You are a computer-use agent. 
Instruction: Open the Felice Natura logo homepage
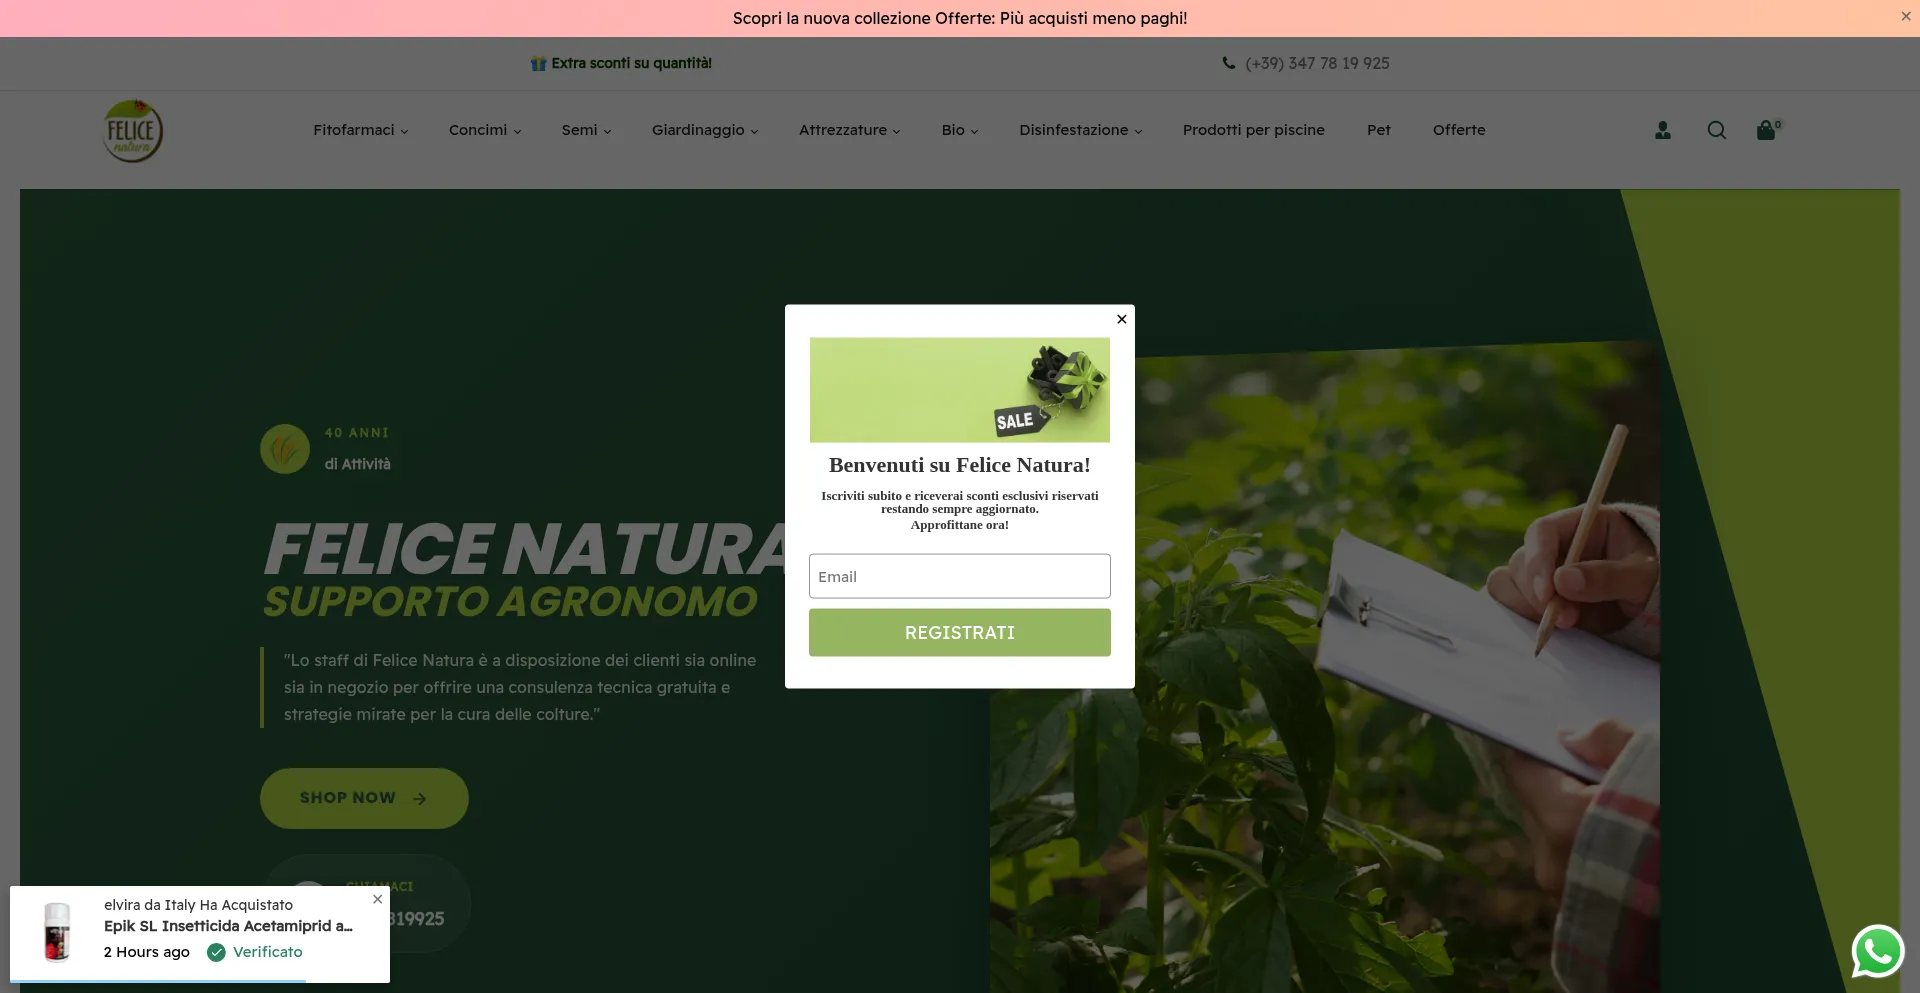133,131
